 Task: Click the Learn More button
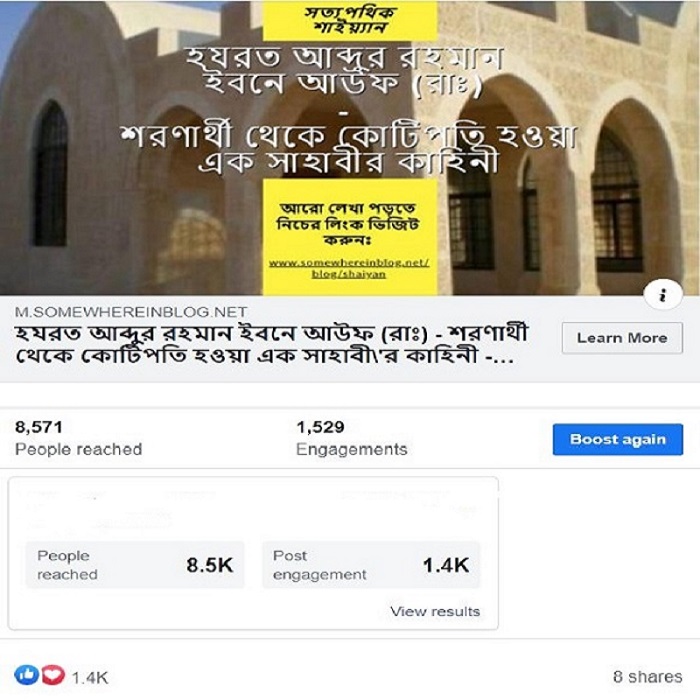[622, 338]
